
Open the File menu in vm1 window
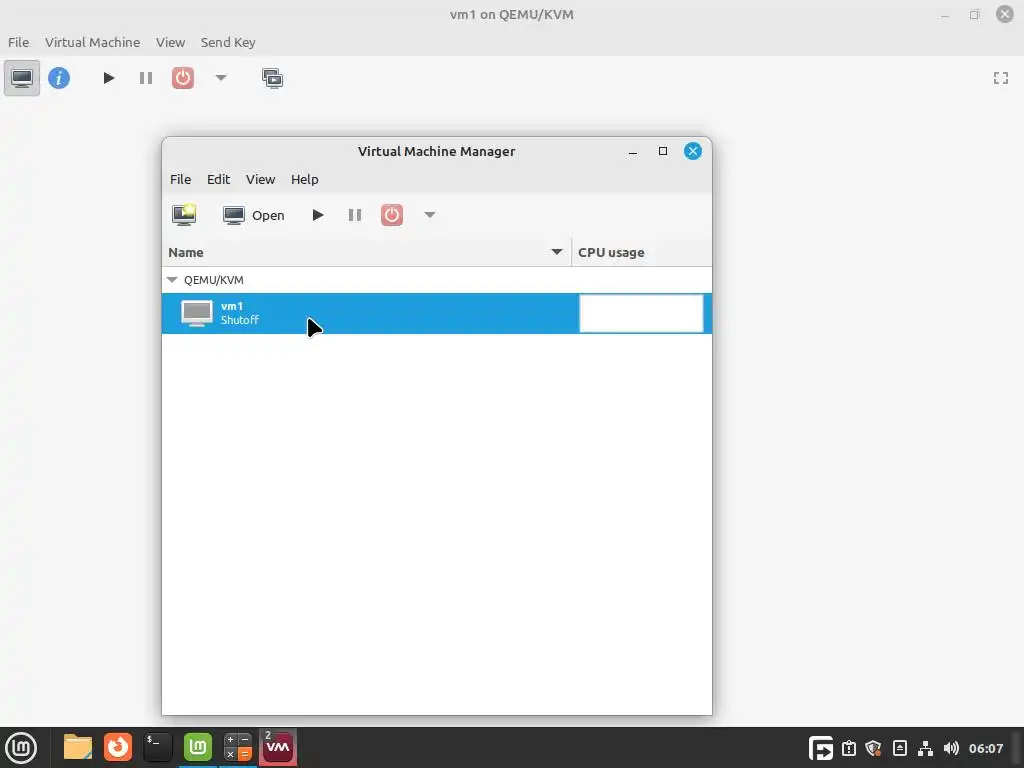[18, 42]
